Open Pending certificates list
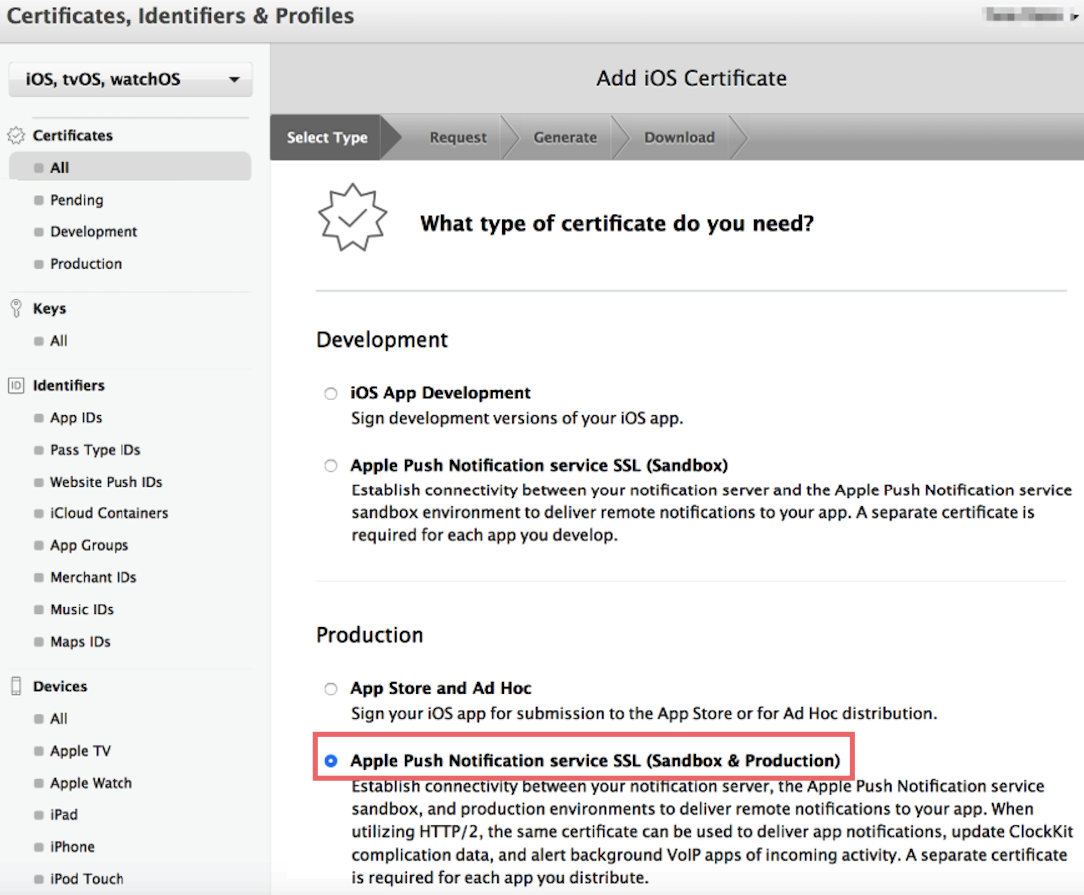The height and width of the screenshot is (895, 1084). (76, 200)
